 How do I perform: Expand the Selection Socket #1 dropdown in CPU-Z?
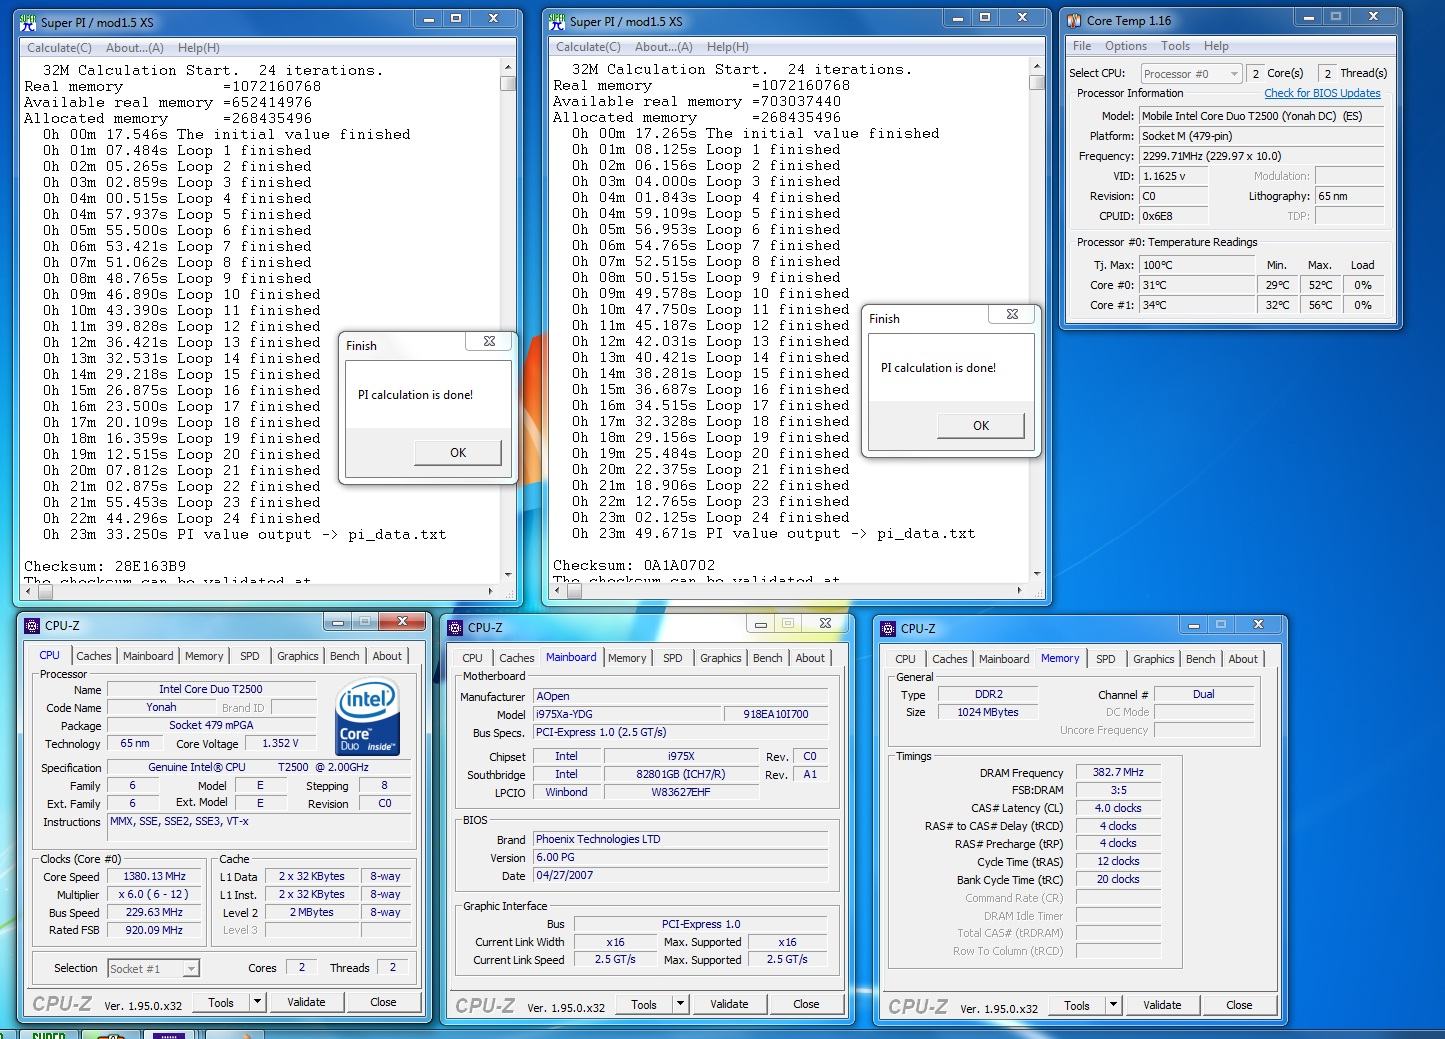190,968
